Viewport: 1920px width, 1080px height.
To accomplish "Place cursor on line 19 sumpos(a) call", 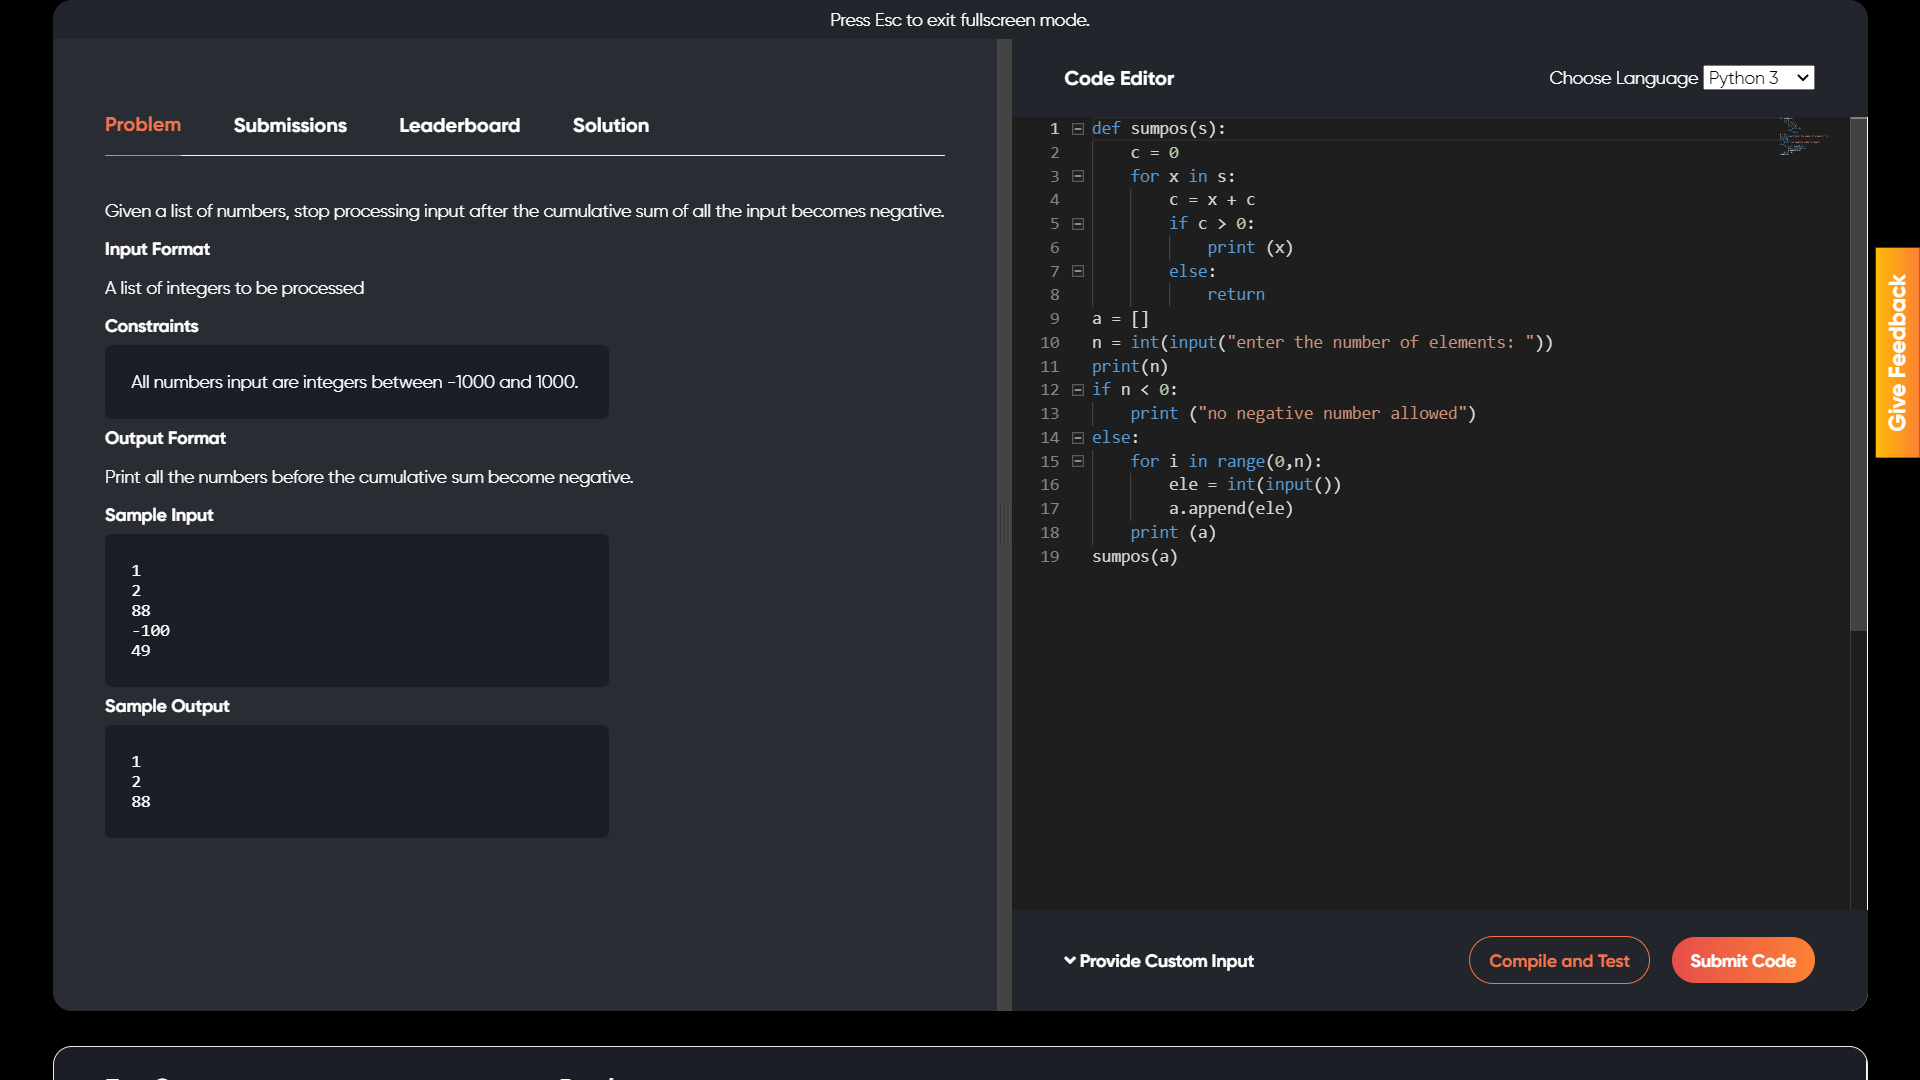I will pos(1134,557).
